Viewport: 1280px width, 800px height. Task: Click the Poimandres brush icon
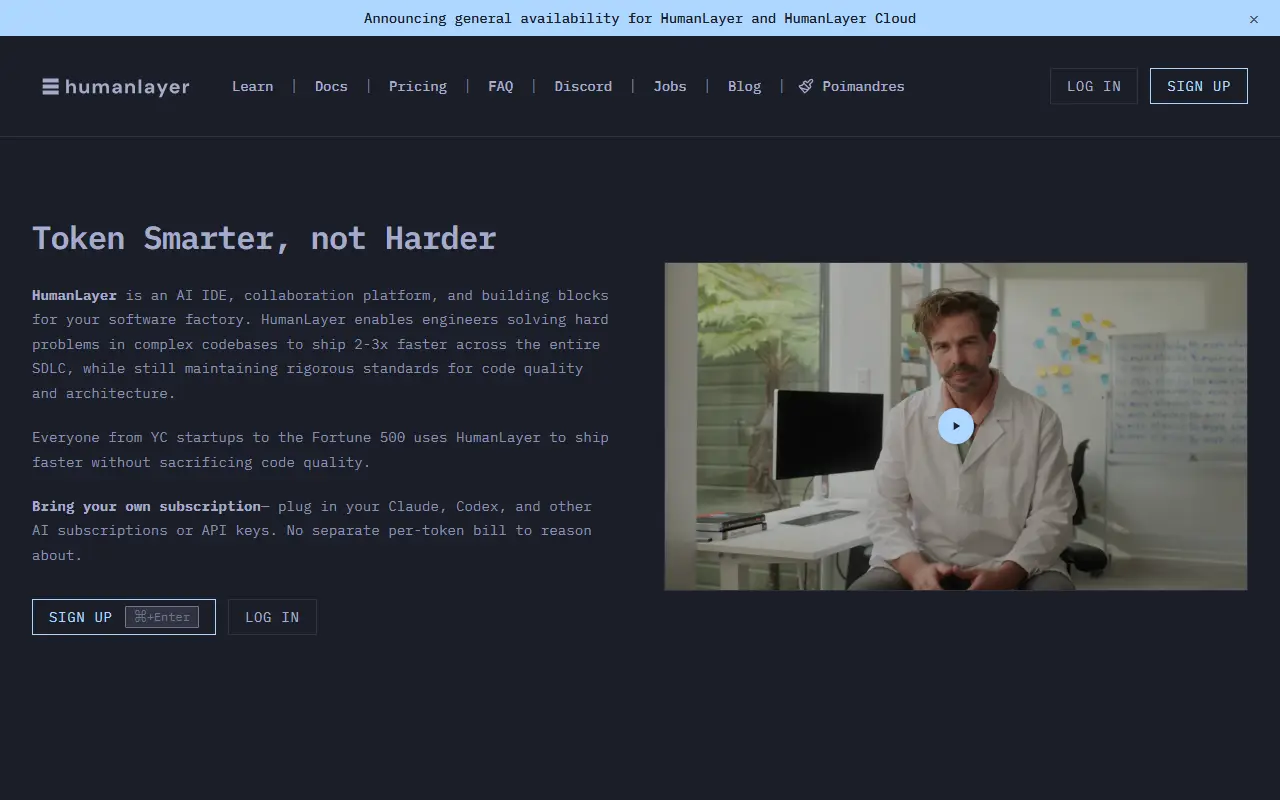coord(806,87)
